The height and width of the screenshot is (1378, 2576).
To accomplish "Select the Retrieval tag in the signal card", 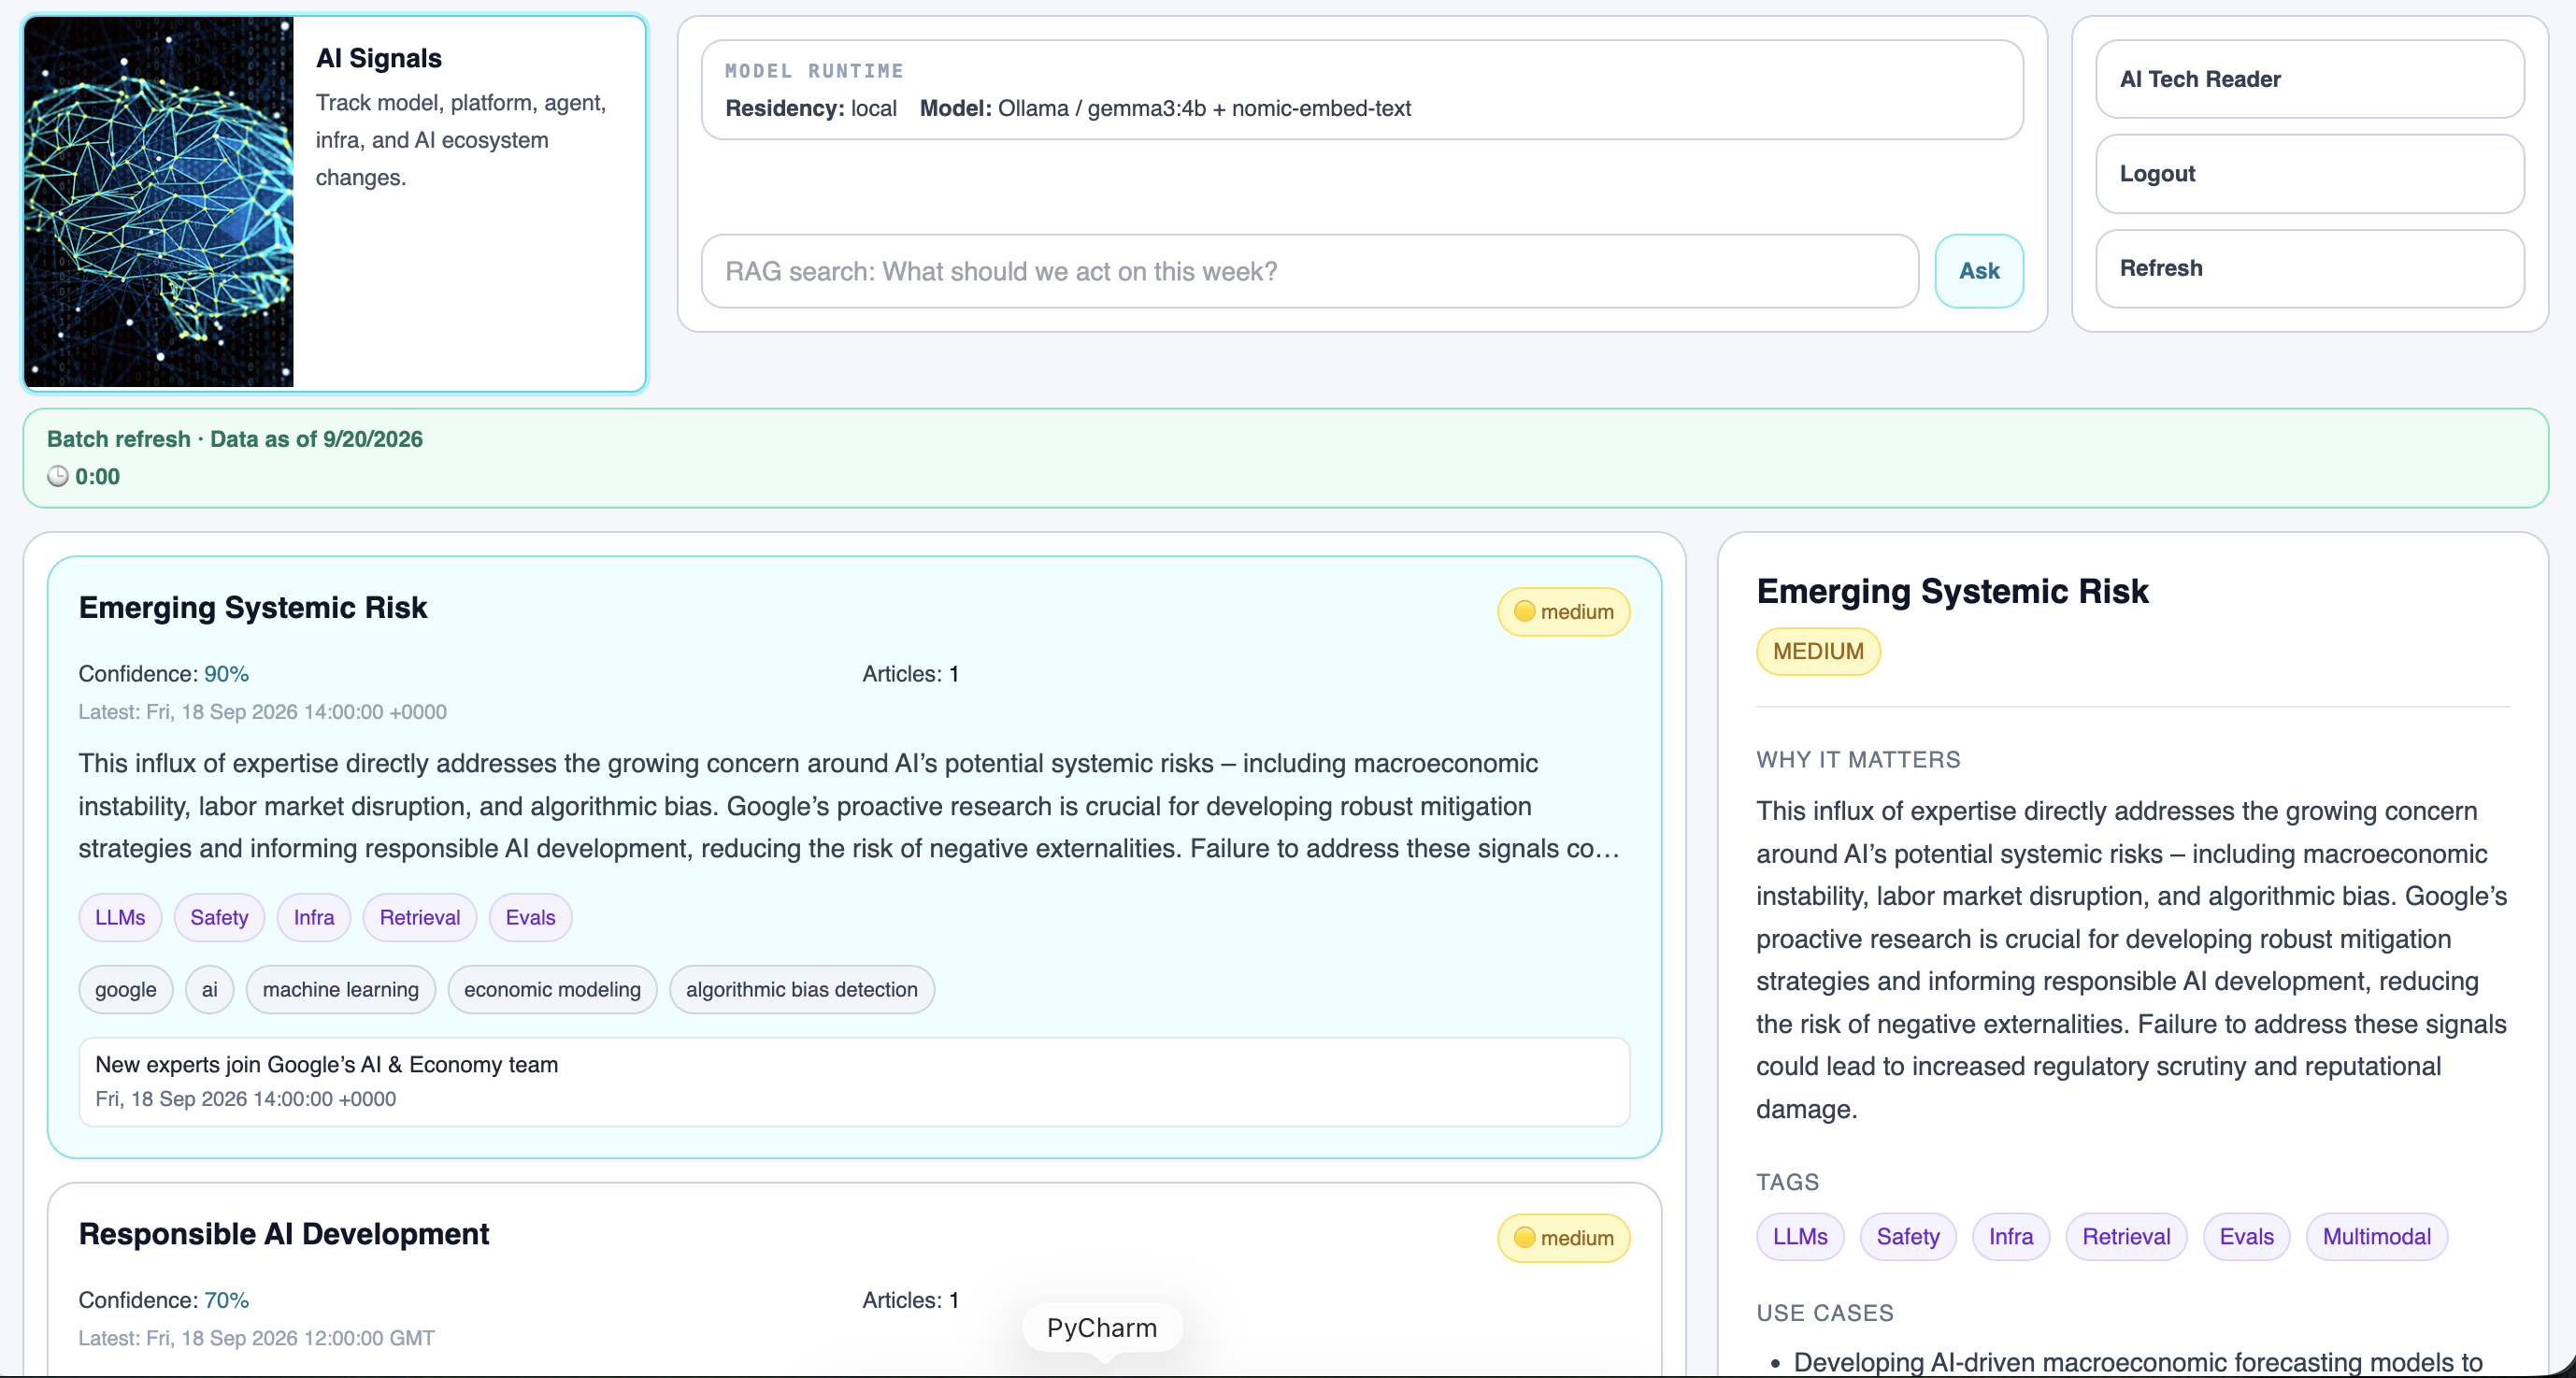I will point(420,917).
